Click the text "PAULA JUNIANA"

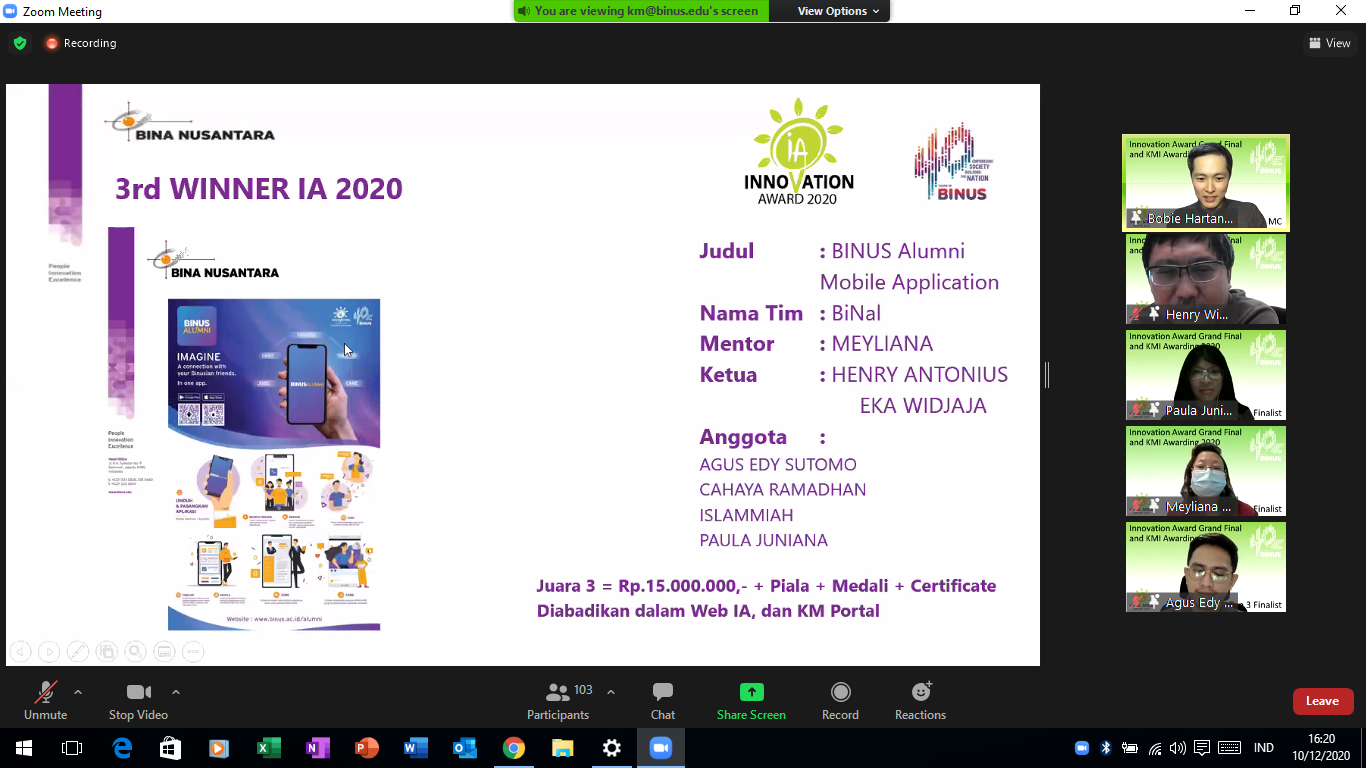click(x=764, y=541)
